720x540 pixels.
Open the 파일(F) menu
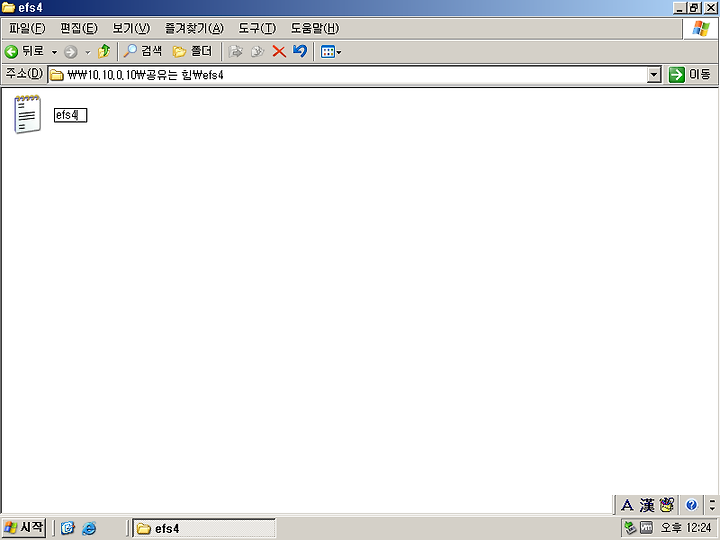click(27, 28)
